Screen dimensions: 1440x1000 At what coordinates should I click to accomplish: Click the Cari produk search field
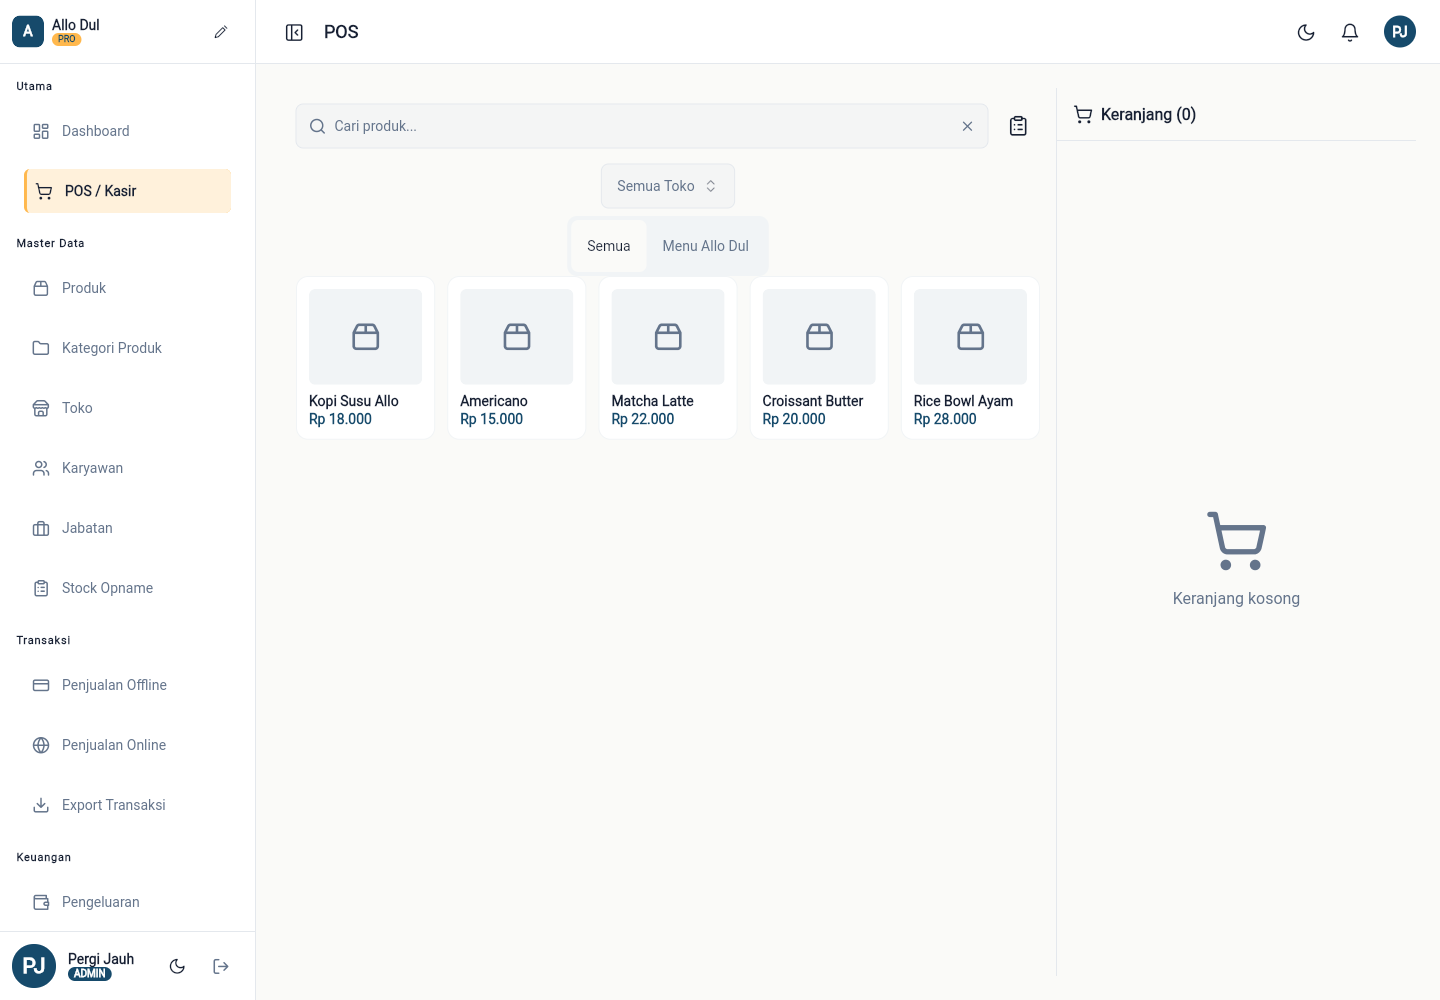[642, 126]
